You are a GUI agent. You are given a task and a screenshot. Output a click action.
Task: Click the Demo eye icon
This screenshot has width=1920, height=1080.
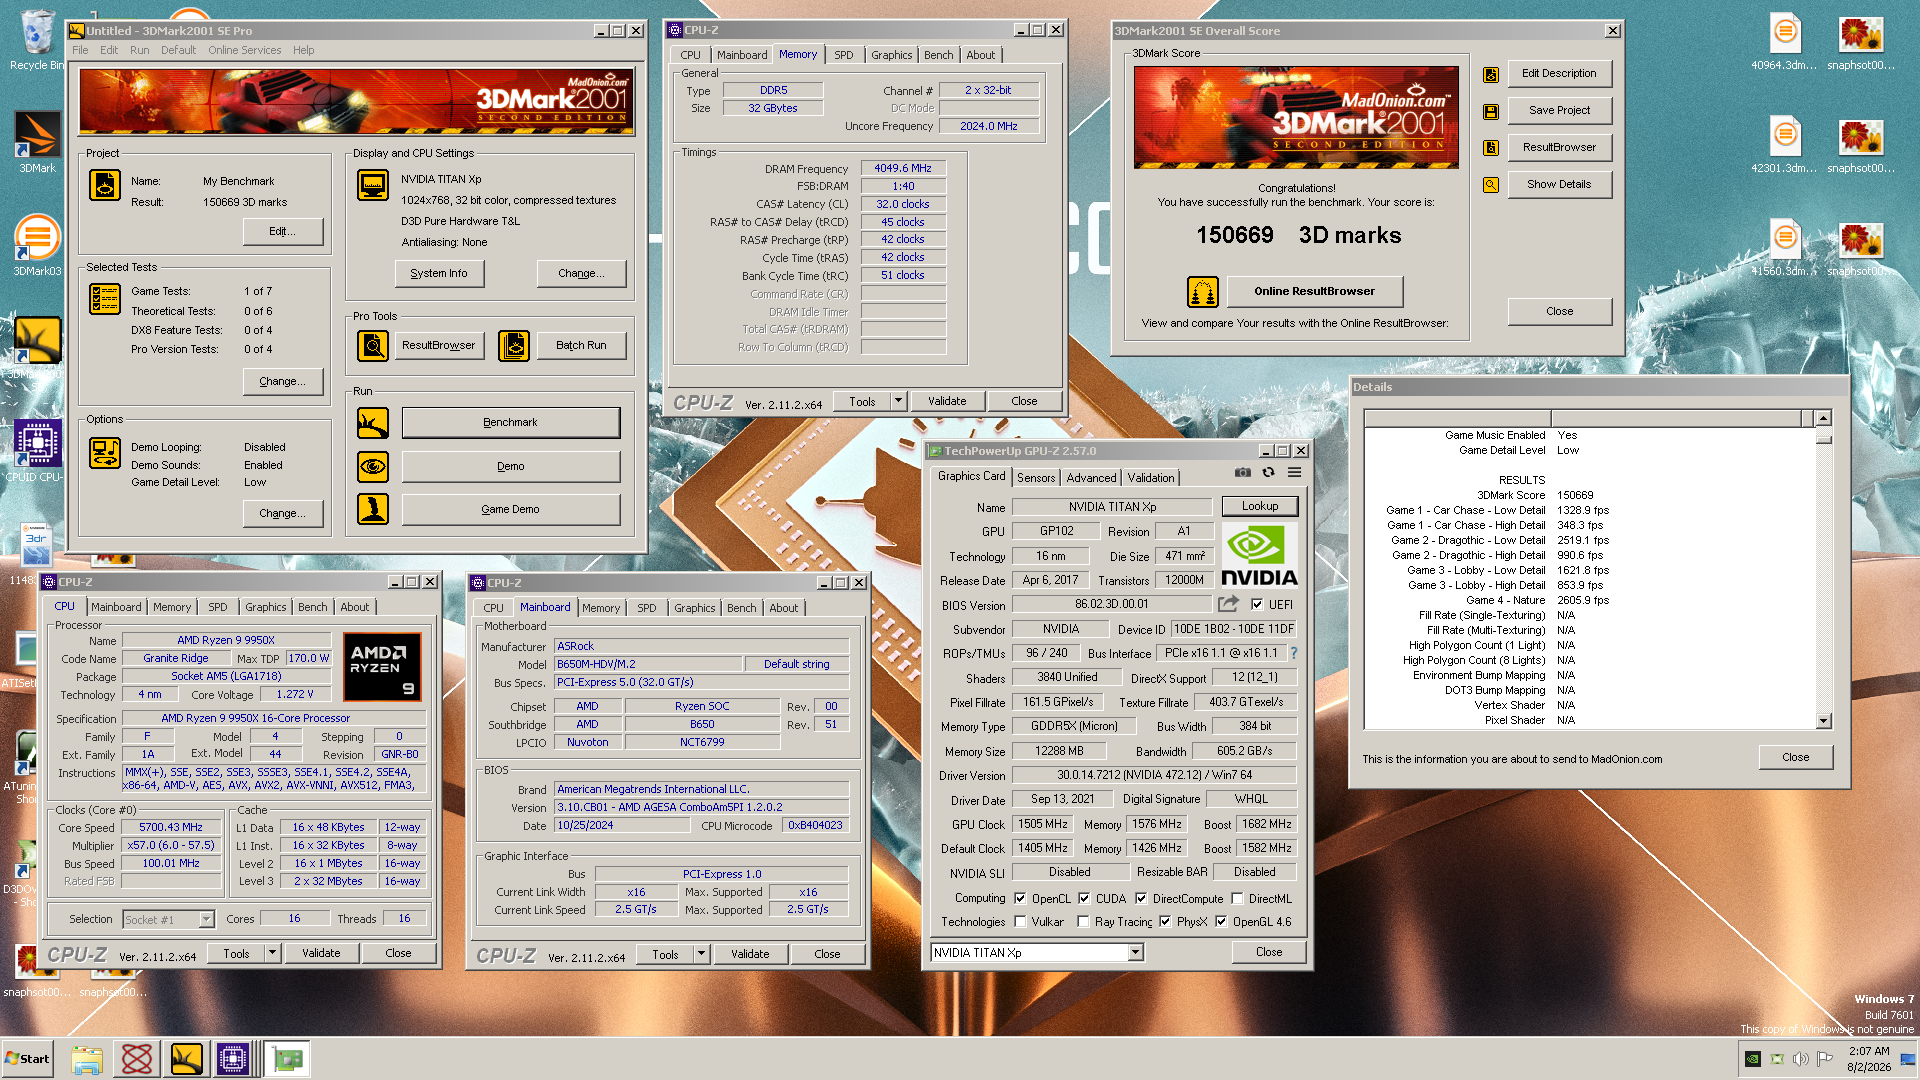(373, 466)
